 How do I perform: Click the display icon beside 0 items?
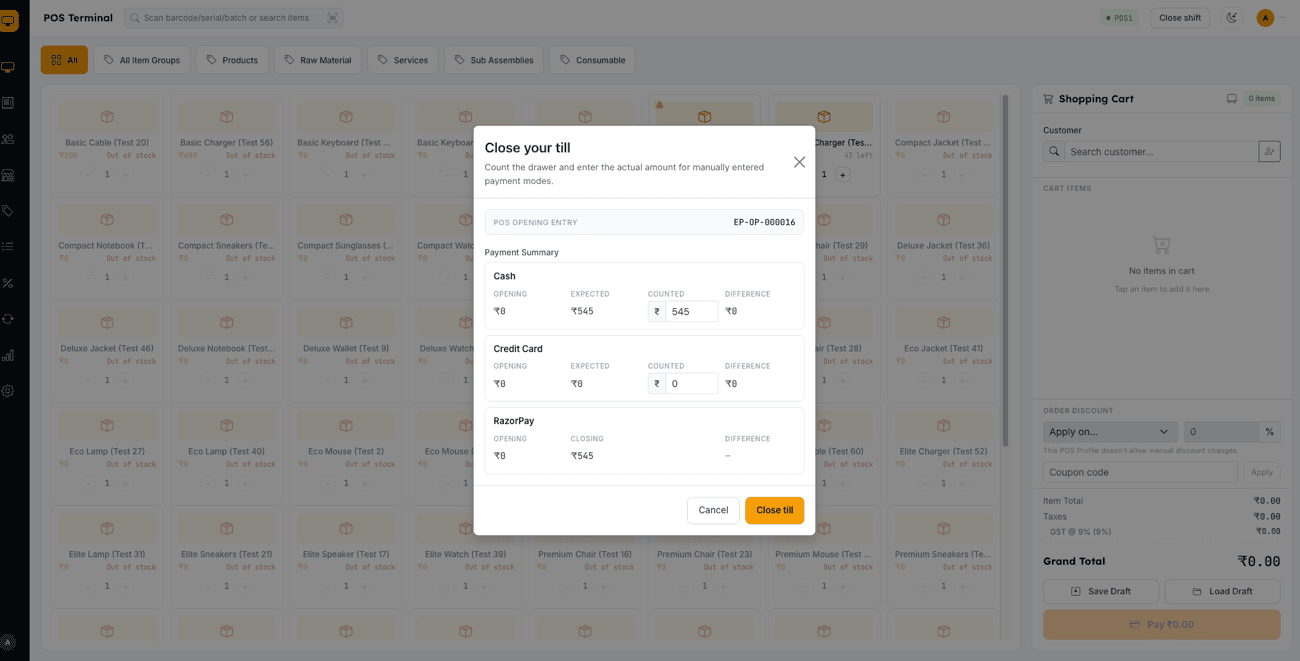[x=1231, y=99]
